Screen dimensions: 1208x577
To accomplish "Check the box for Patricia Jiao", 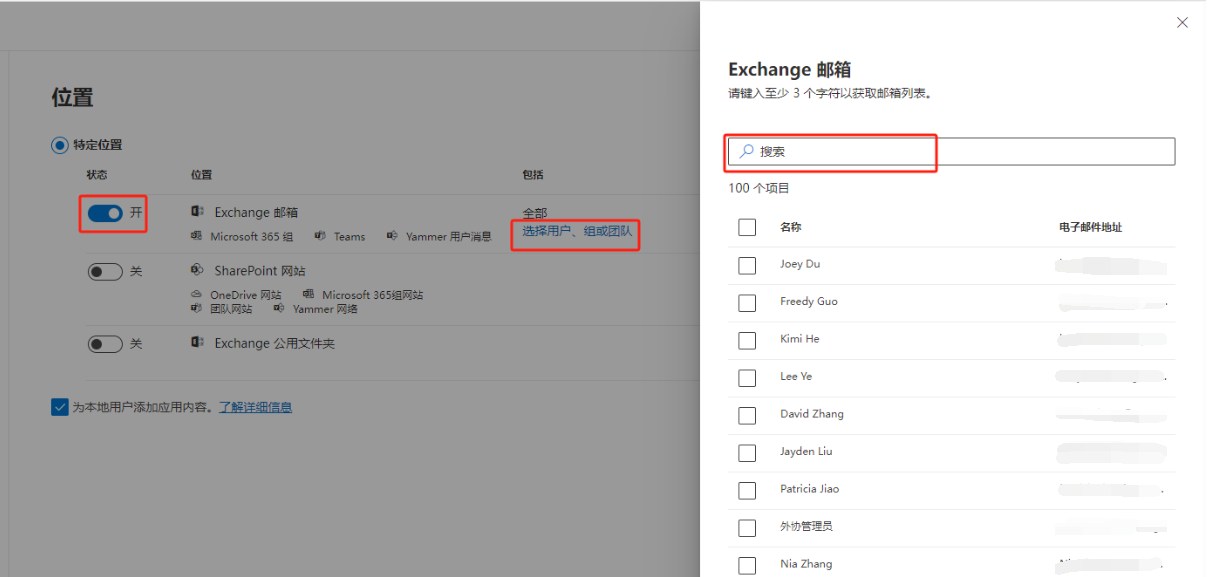I will coord(747,490).
